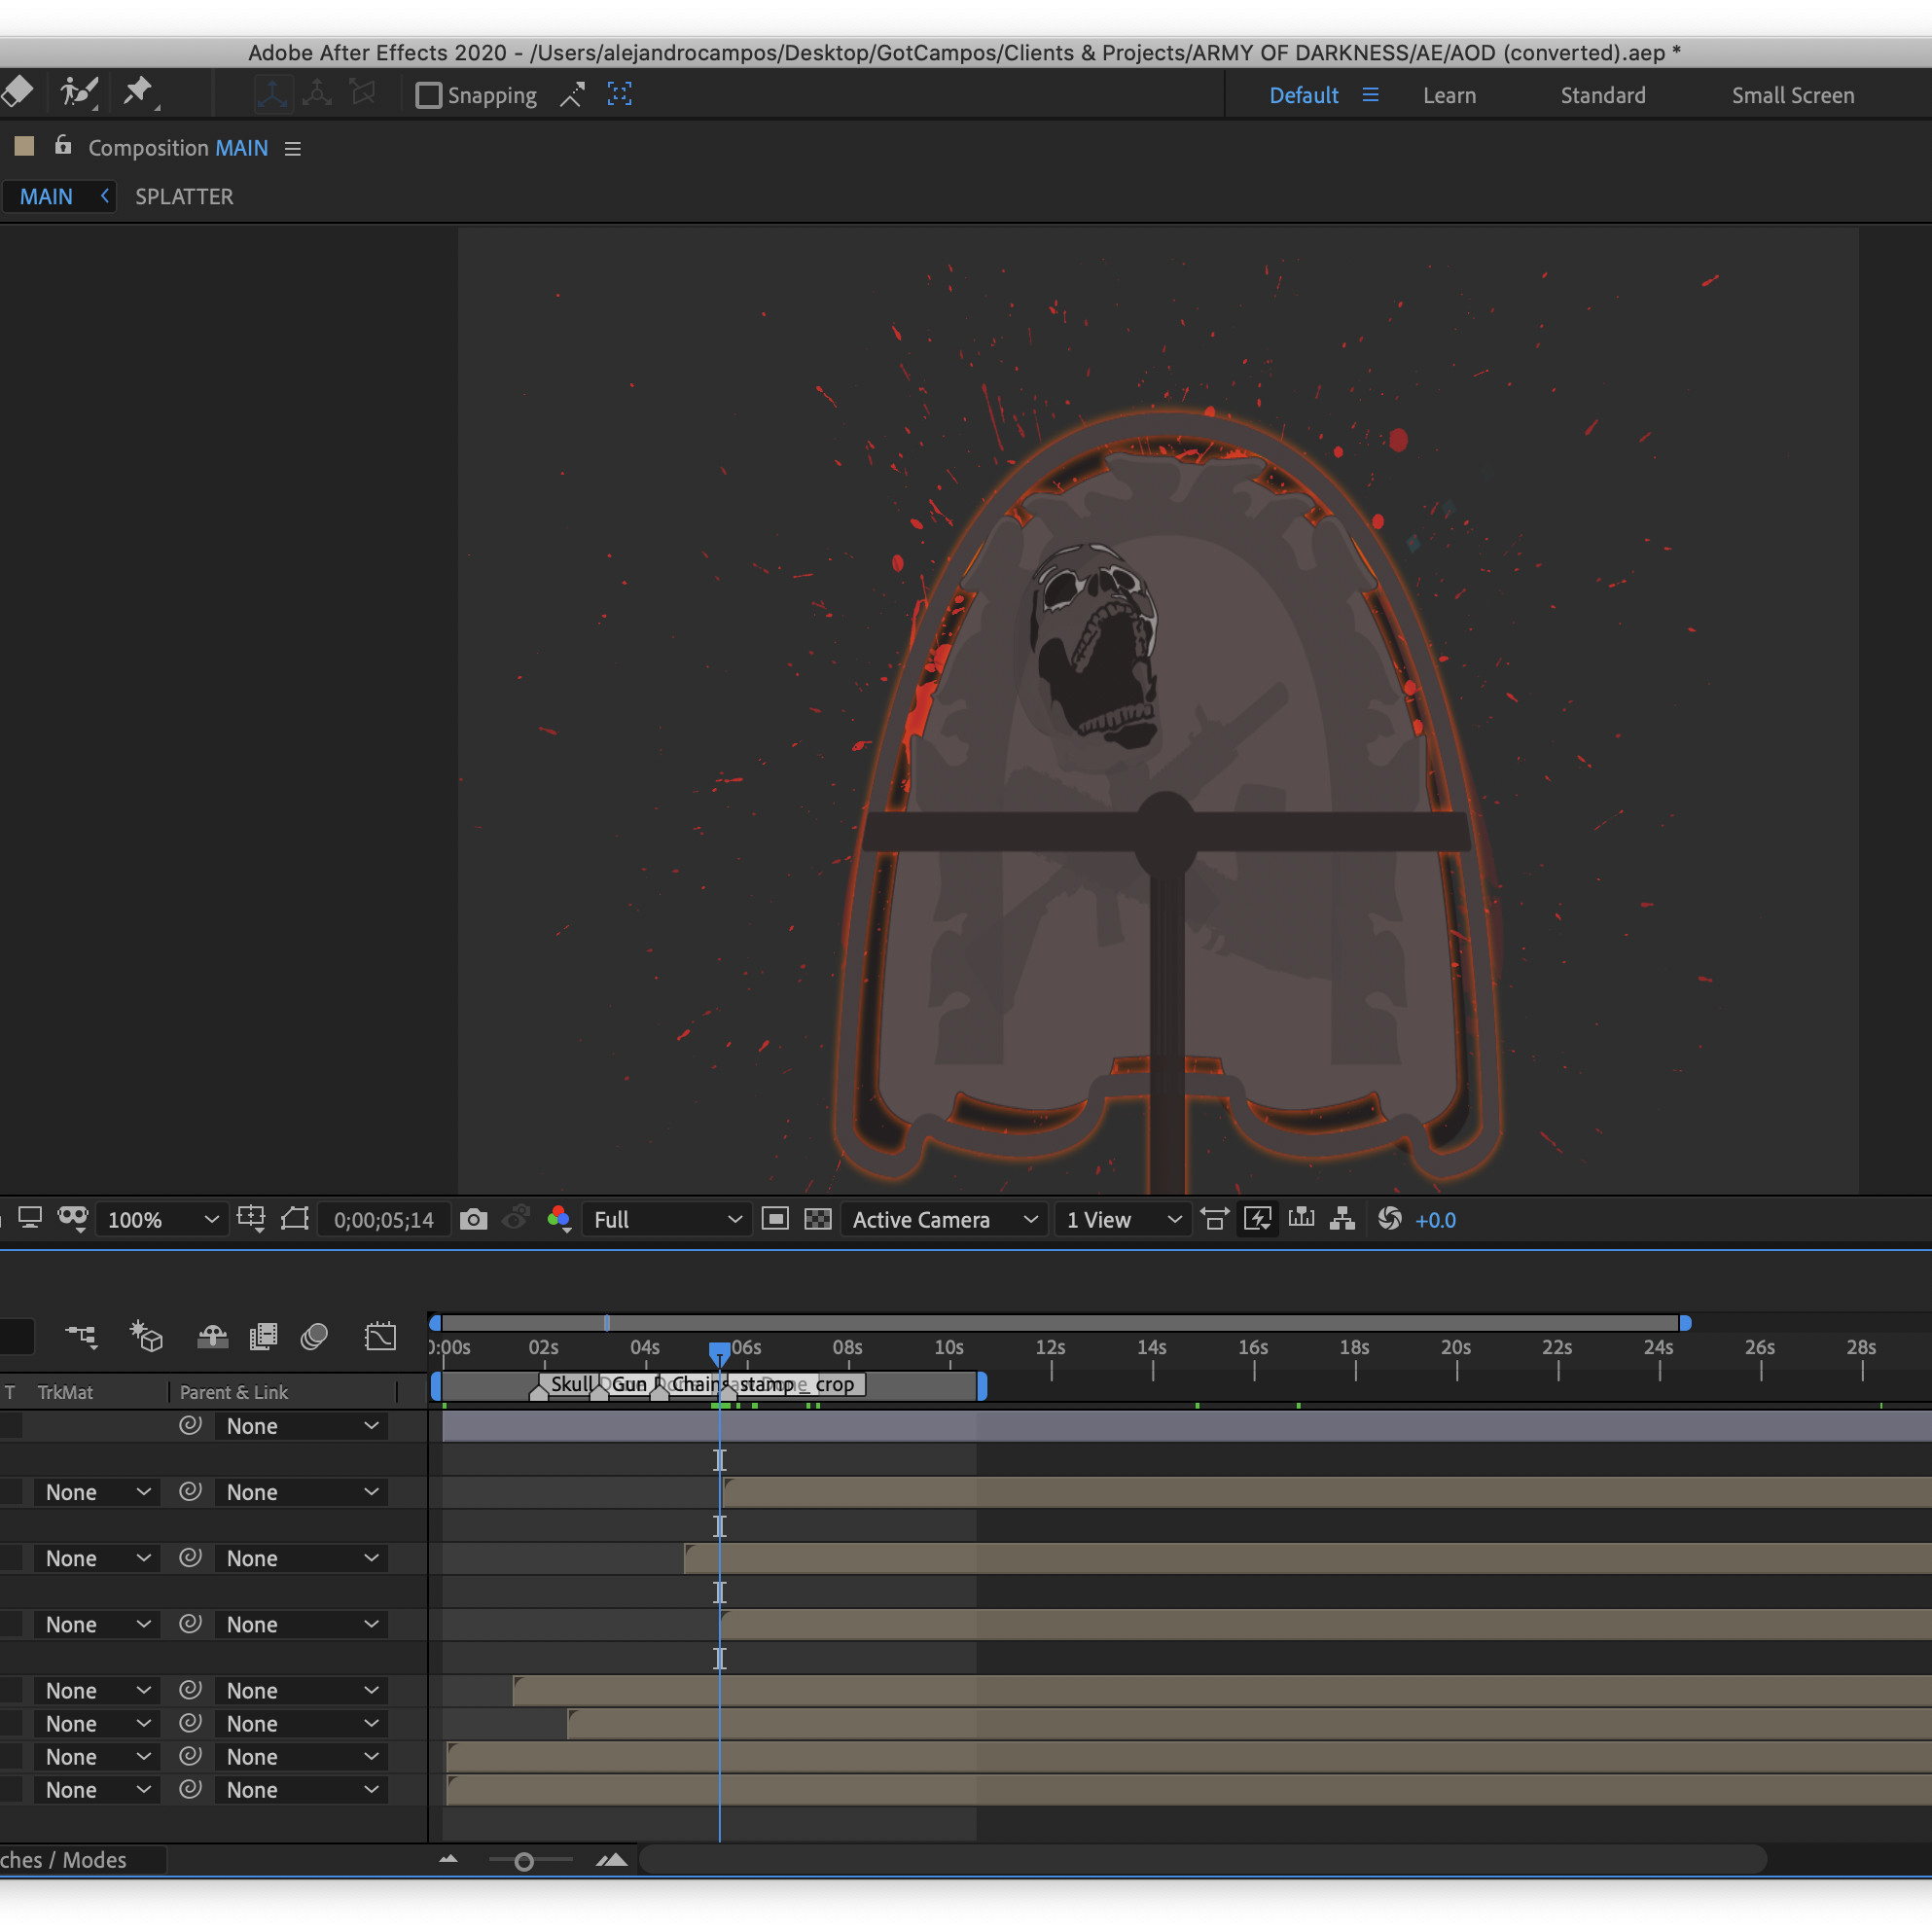Enable Frame Blending for layers
The width and height of the screenshot is (1932, 1932).
(263, 1336)
